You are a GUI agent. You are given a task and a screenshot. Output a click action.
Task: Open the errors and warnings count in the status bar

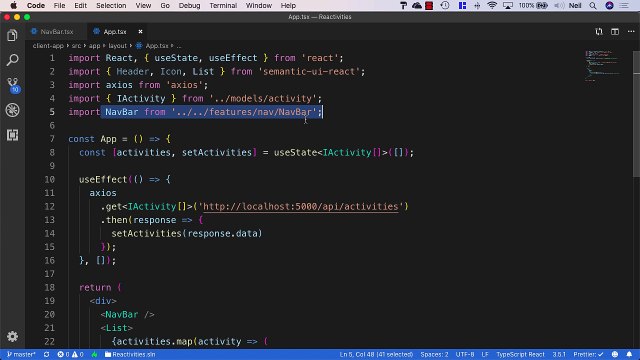[70, 354]
